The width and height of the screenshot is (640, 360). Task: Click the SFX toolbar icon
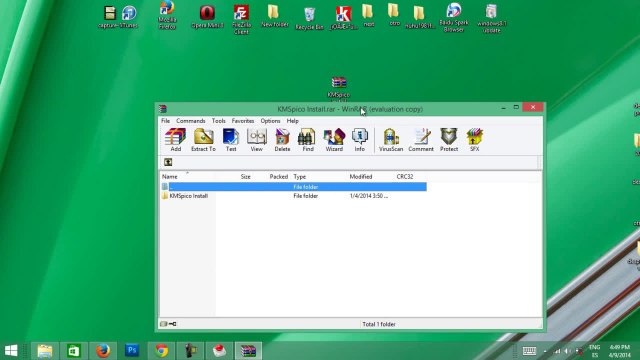pyautogui.click(x=474, y=140)
